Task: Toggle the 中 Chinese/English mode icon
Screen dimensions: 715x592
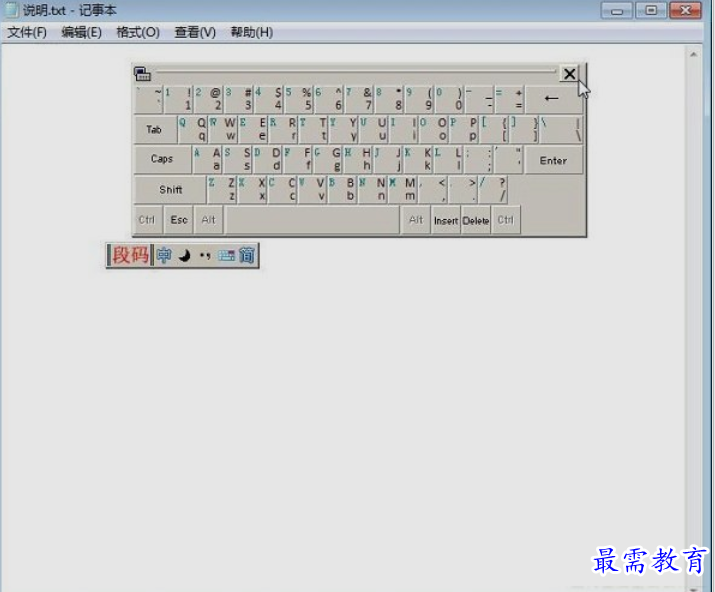Action: [x=164, y=255]
